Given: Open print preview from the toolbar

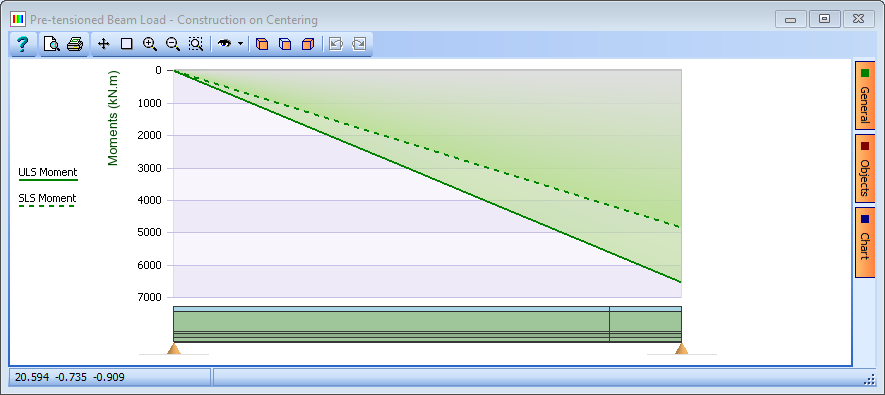Looking at the screenshot, I should pos(51,44).
